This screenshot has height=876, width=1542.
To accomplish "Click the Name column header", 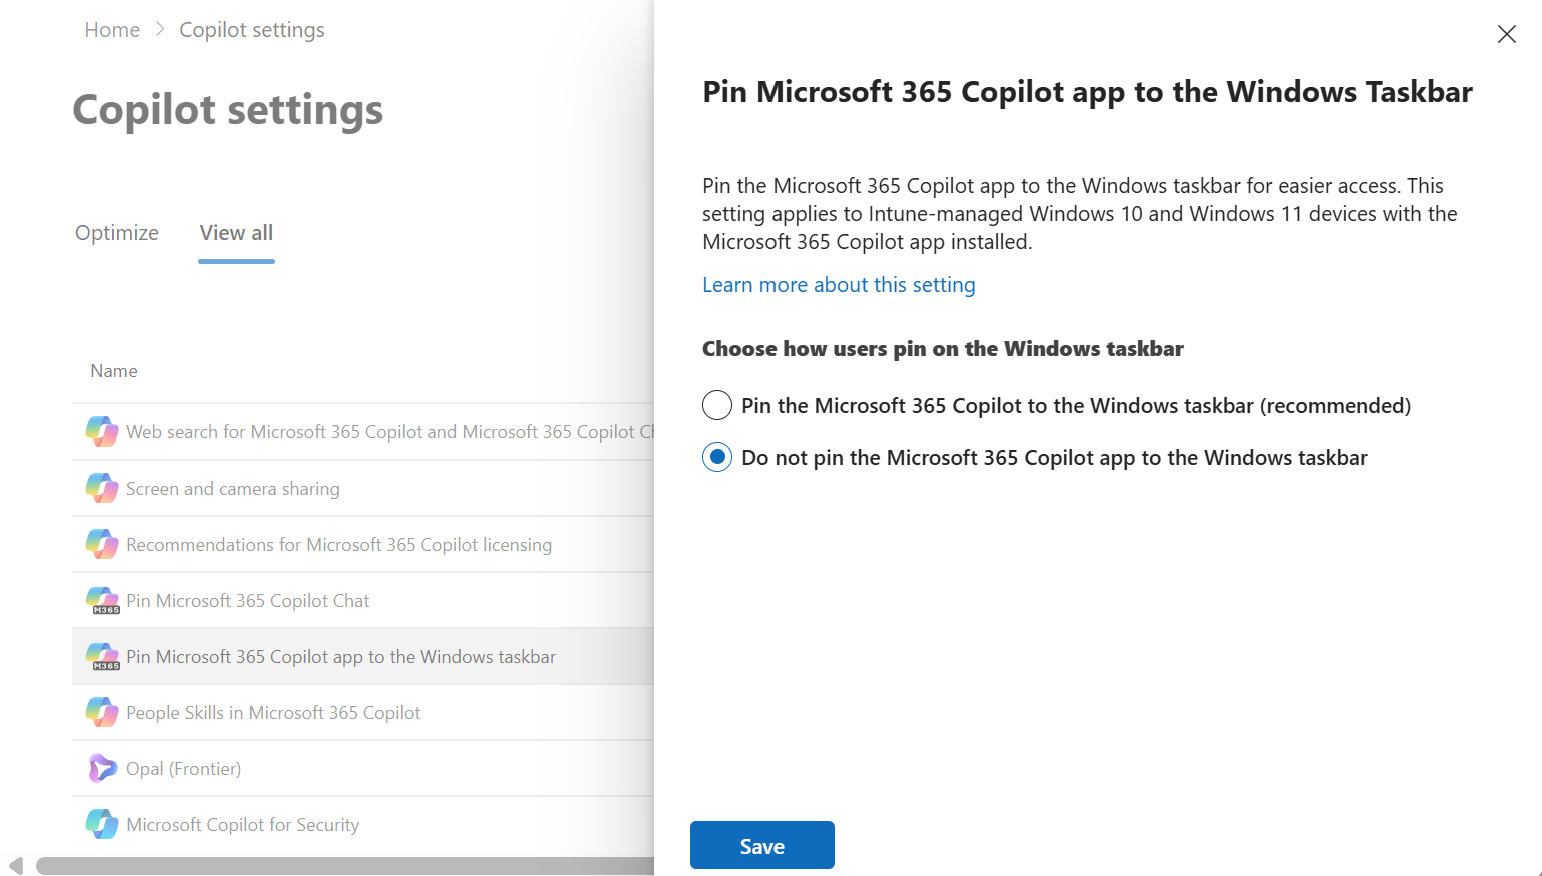I will (x=114, y=371).
